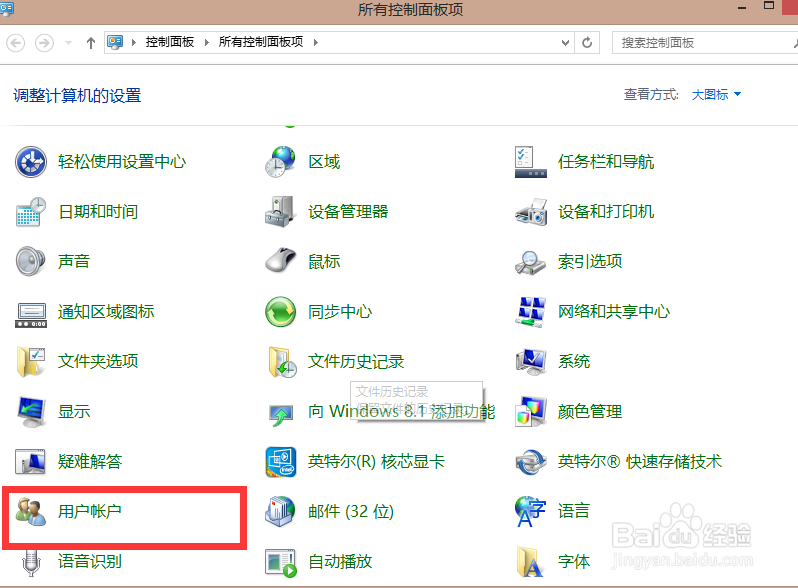Image resolution: width=798 pixels, height=588 pixels.
Task: Click the 设备管理器 link text
Action: point(348,211)
